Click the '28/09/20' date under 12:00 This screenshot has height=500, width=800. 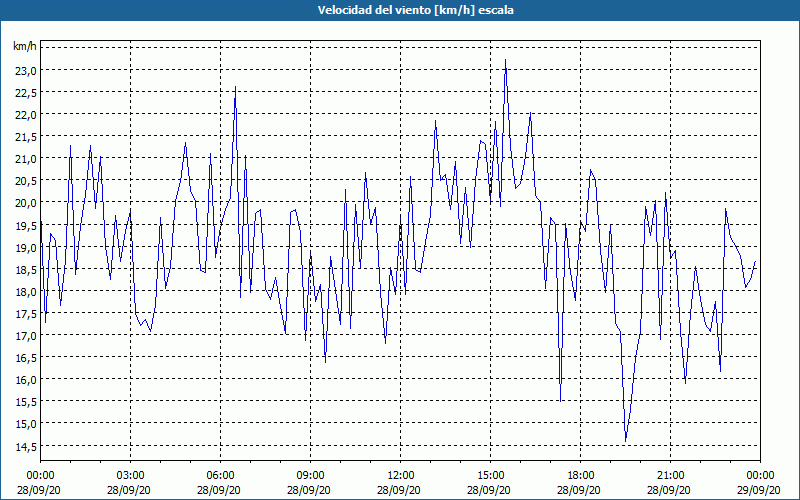(400, 490)
